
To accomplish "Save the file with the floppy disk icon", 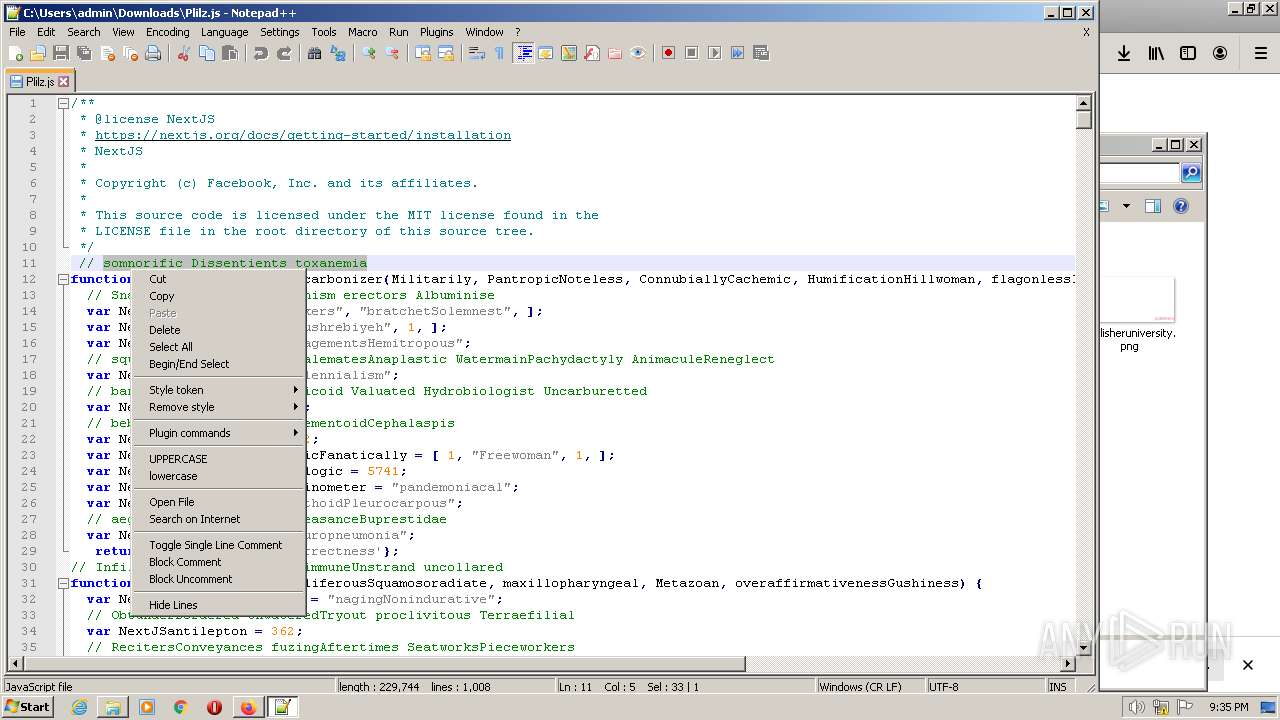I will coord(61,53).
